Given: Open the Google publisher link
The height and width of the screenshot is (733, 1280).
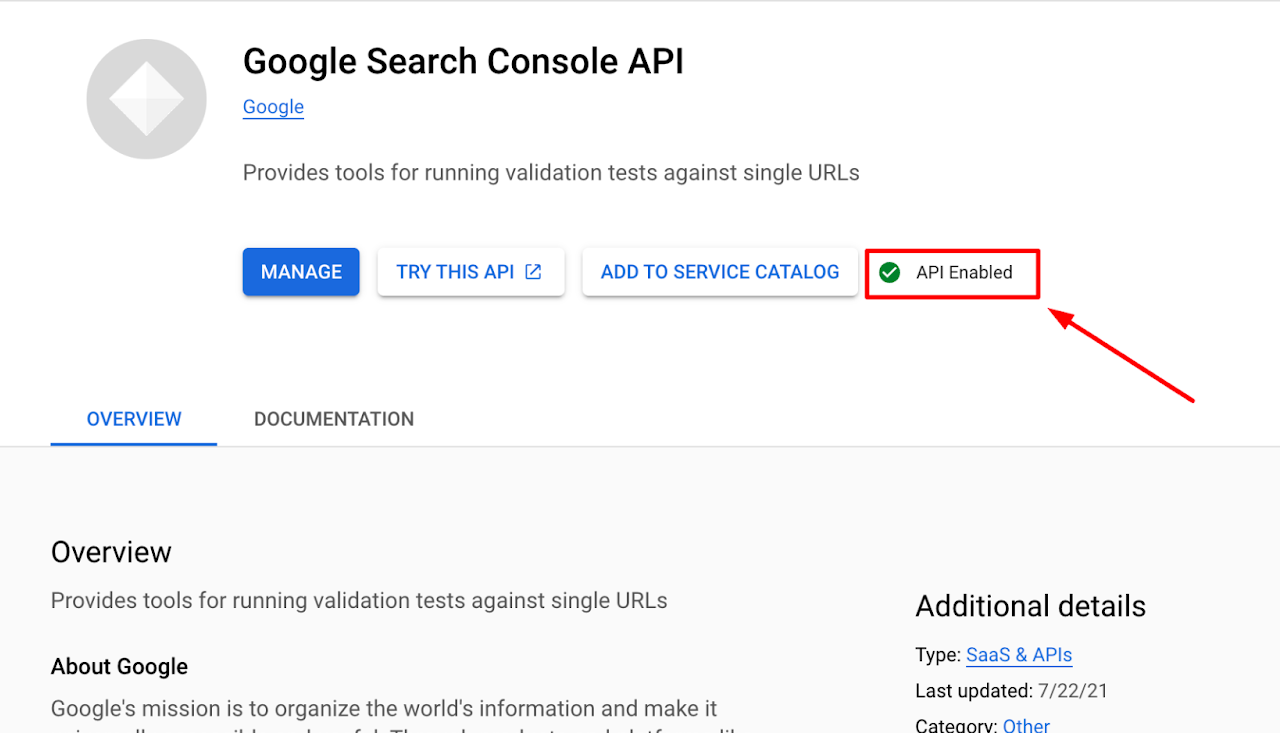Looking at the screenshot, I should 273,107.
